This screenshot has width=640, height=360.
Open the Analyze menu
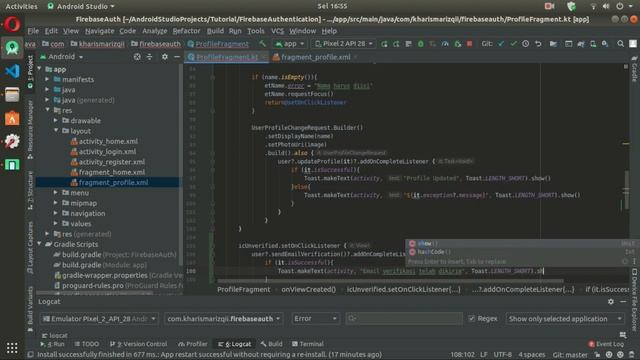[154, 31]
